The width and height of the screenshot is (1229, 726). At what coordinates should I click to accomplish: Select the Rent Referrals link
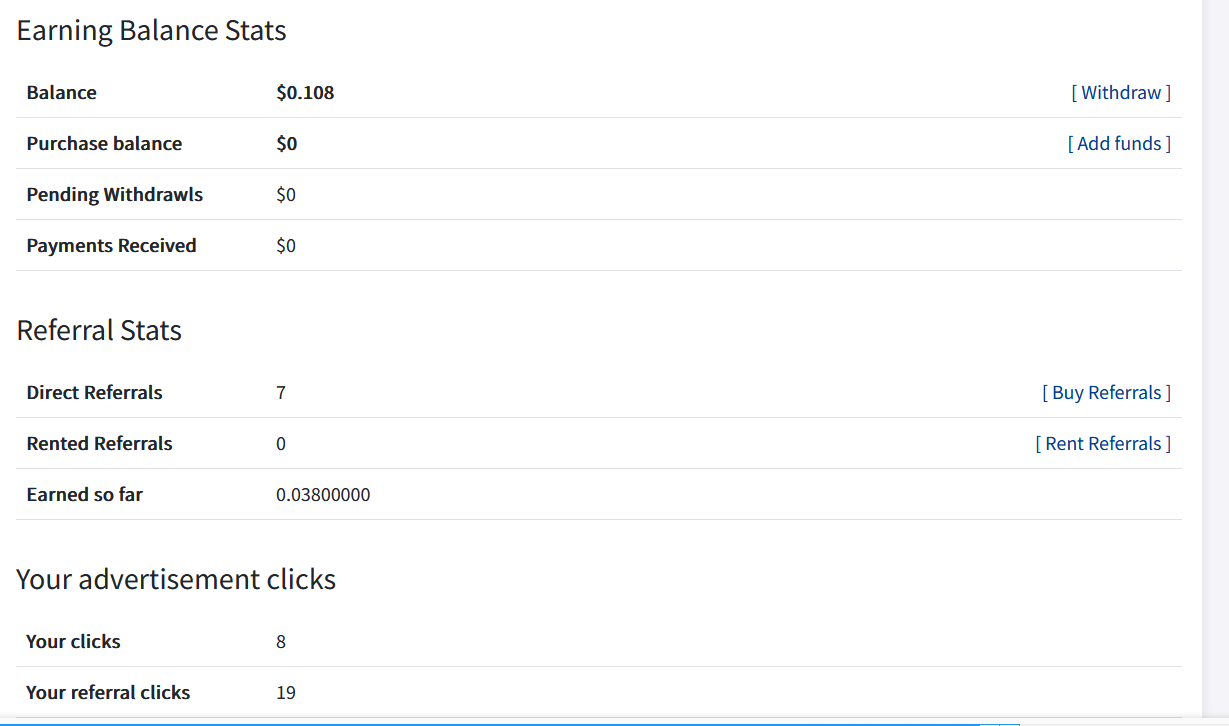[x=1103, y=444]
